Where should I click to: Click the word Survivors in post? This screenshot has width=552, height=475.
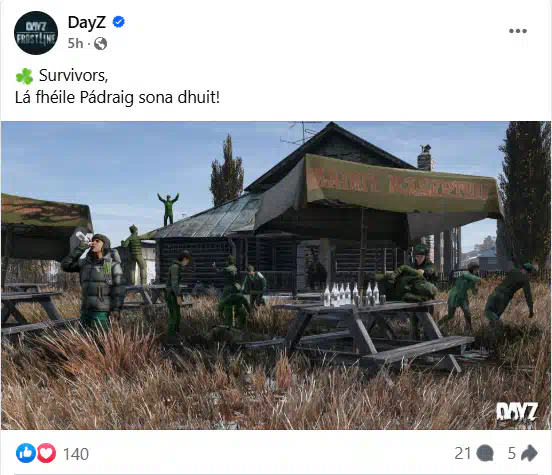click(73, 75)
